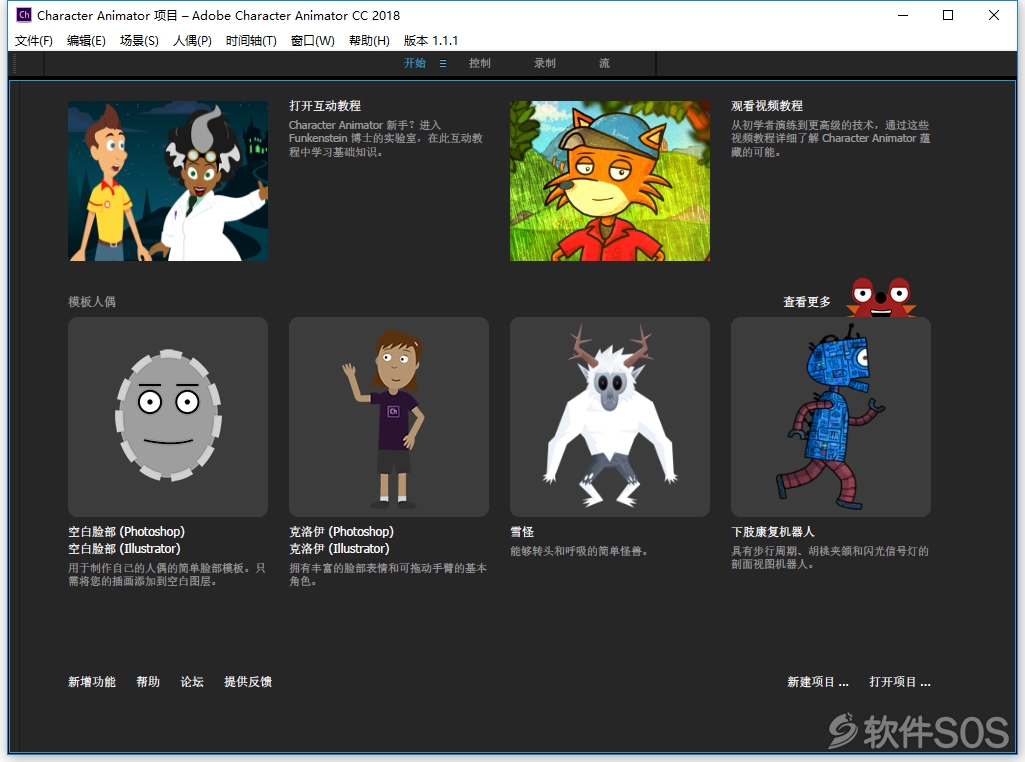Click 打开项目 ... to open project

point(899,682)
